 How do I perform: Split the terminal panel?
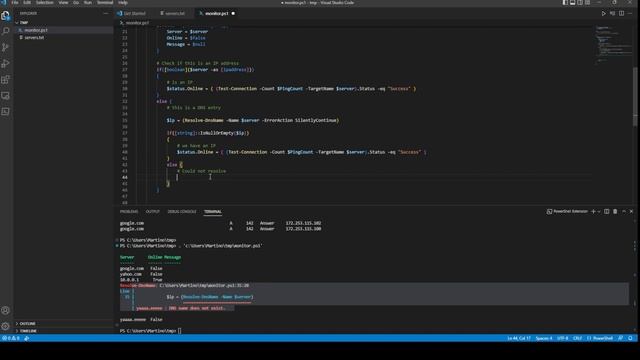(607, 211)
